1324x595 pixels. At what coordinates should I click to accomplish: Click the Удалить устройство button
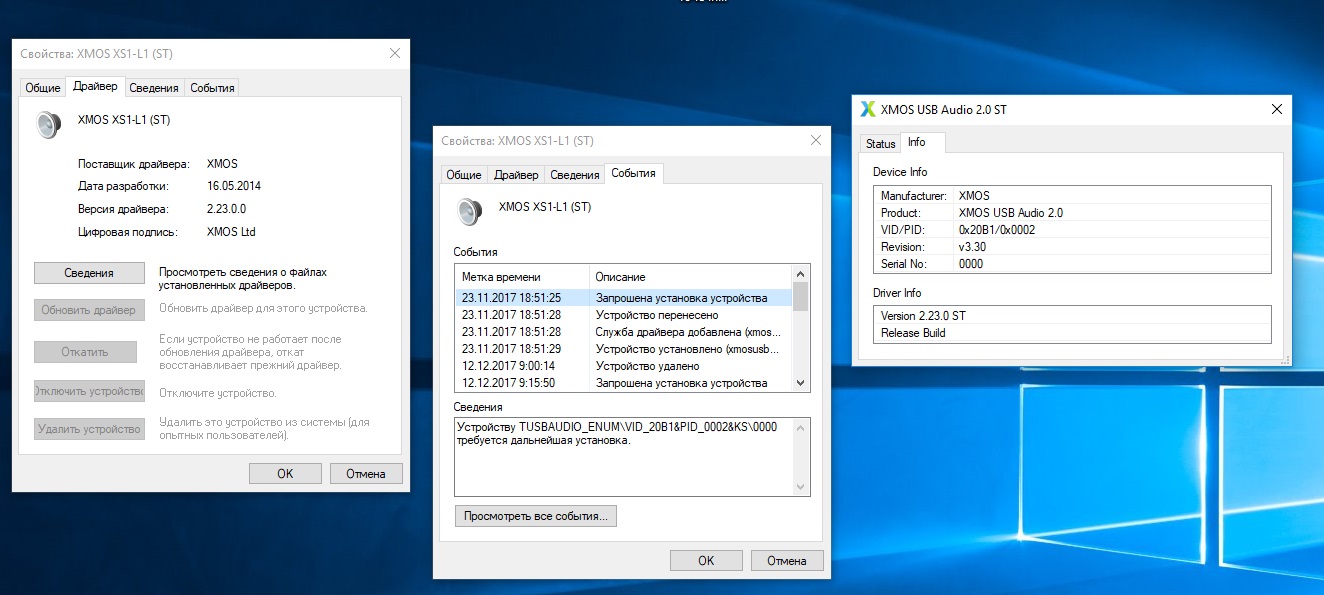click(89, 429)
